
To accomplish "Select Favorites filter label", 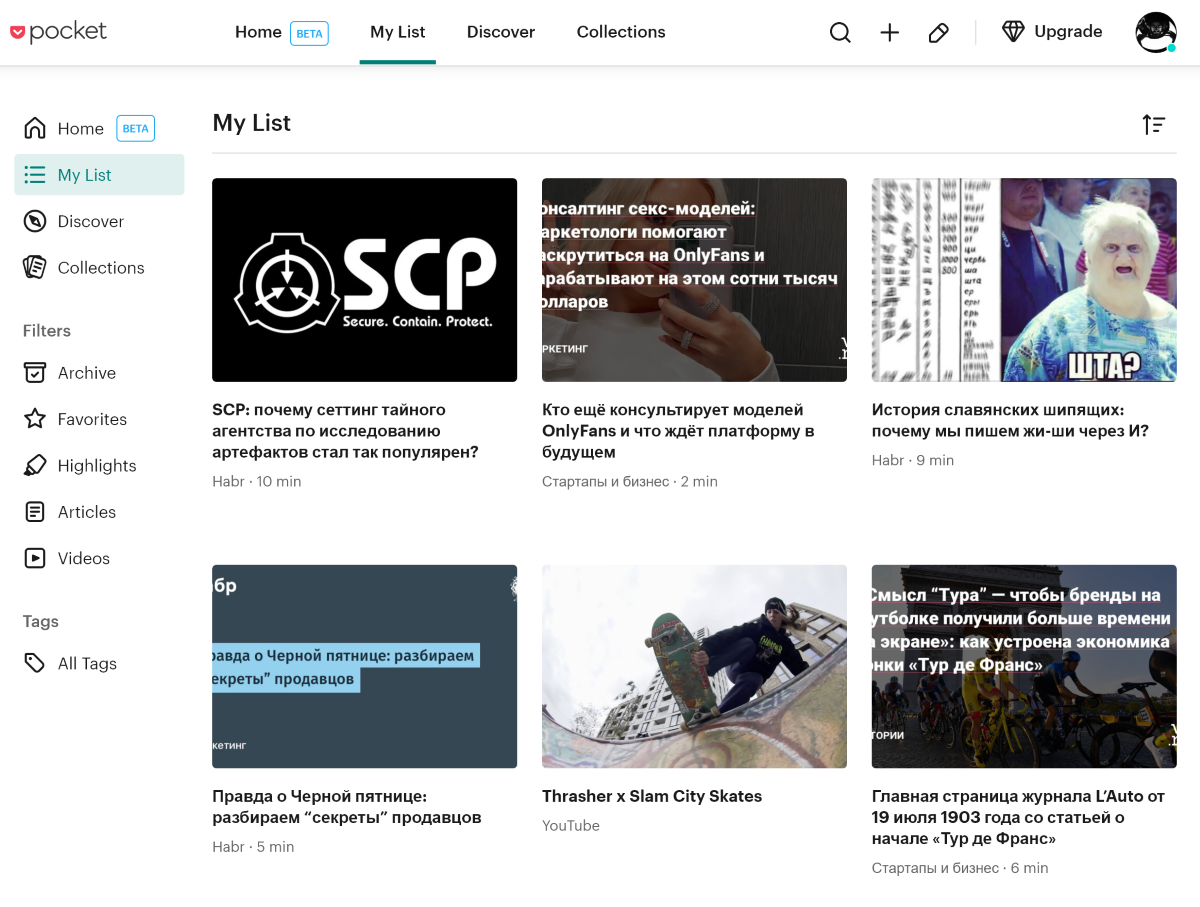I will [x=92, y=419].
